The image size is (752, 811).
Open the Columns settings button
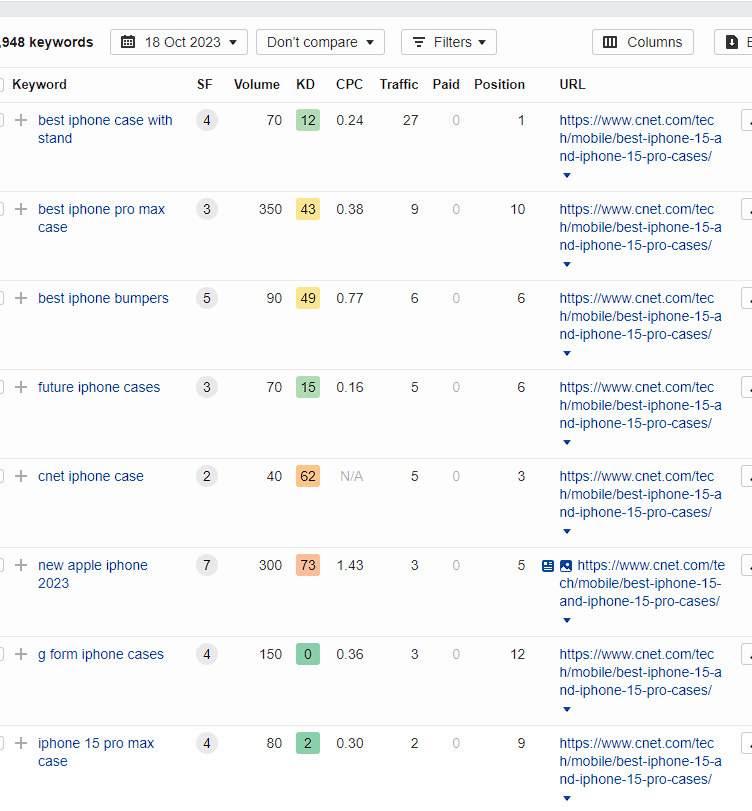pyautogui.click(x=643, y=42)
